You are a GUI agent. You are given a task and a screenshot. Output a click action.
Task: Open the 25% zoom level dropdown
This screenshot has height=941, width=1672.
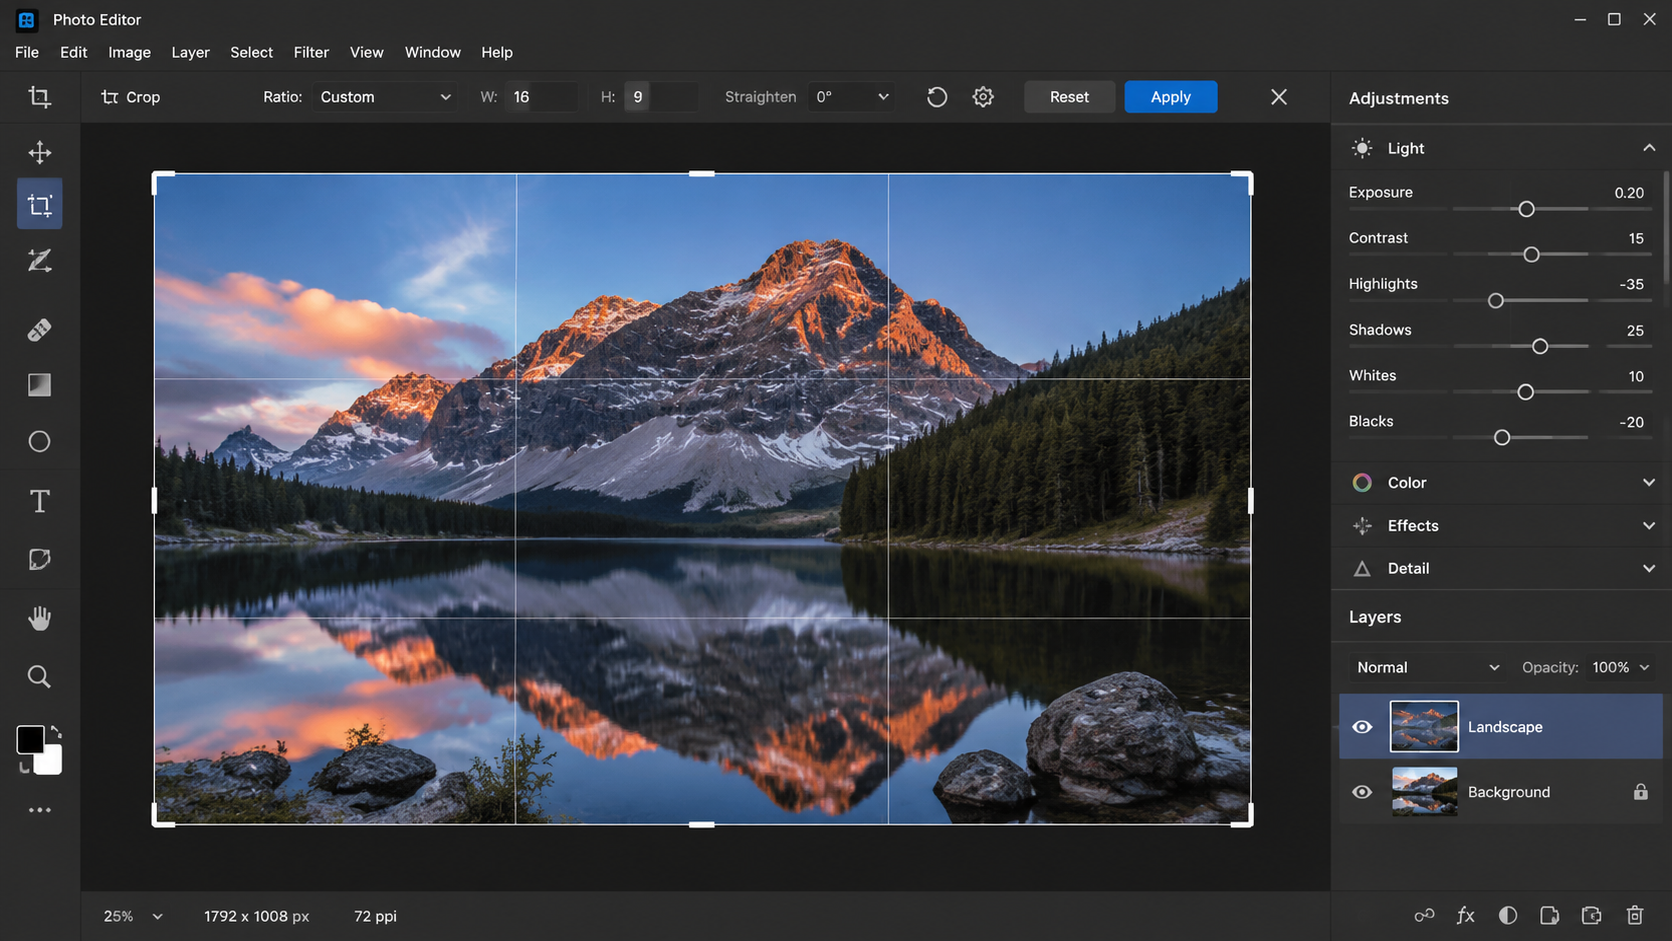click(133, 916)
